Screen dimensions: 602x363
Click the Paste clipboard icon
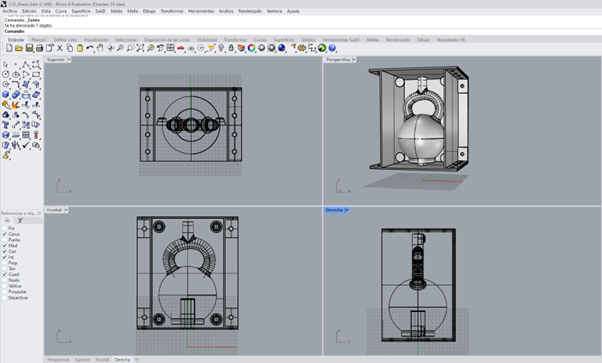pos(80,48)
